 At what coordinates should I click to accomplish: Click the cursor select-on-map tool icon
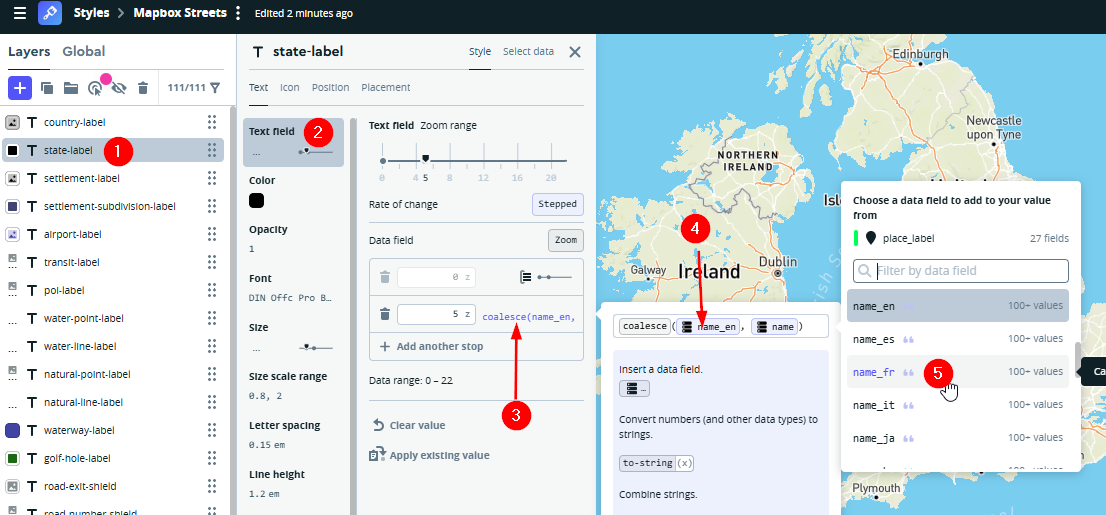95,88
